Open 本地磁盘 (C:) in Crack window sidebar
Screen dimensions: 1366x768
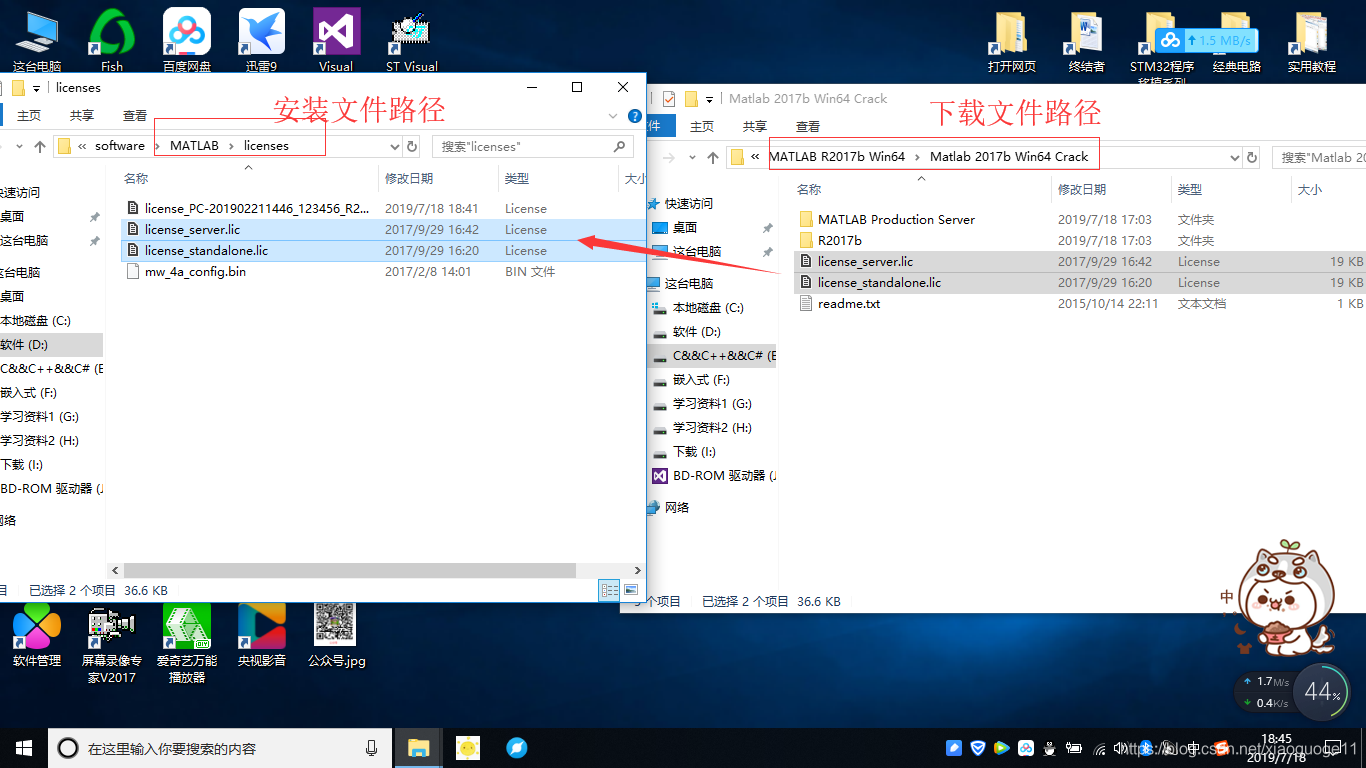coord(708,308)
